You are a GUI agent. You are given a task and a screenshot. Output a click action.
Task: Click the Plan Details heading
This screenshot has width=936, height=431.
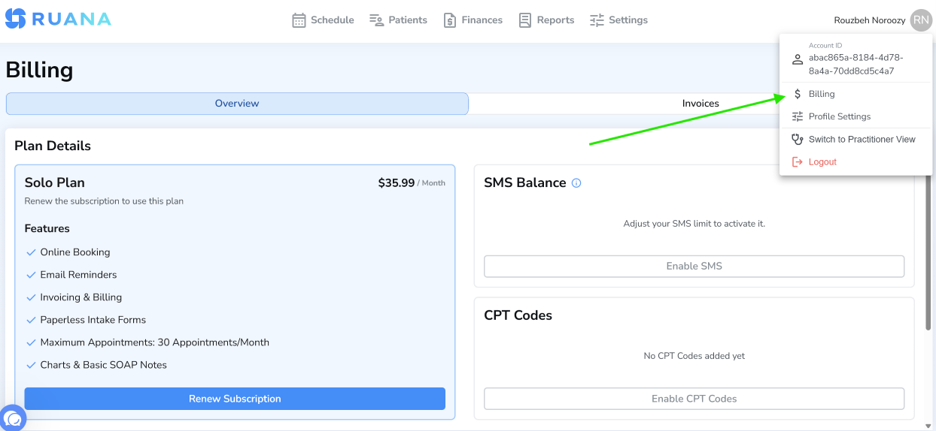53,146
